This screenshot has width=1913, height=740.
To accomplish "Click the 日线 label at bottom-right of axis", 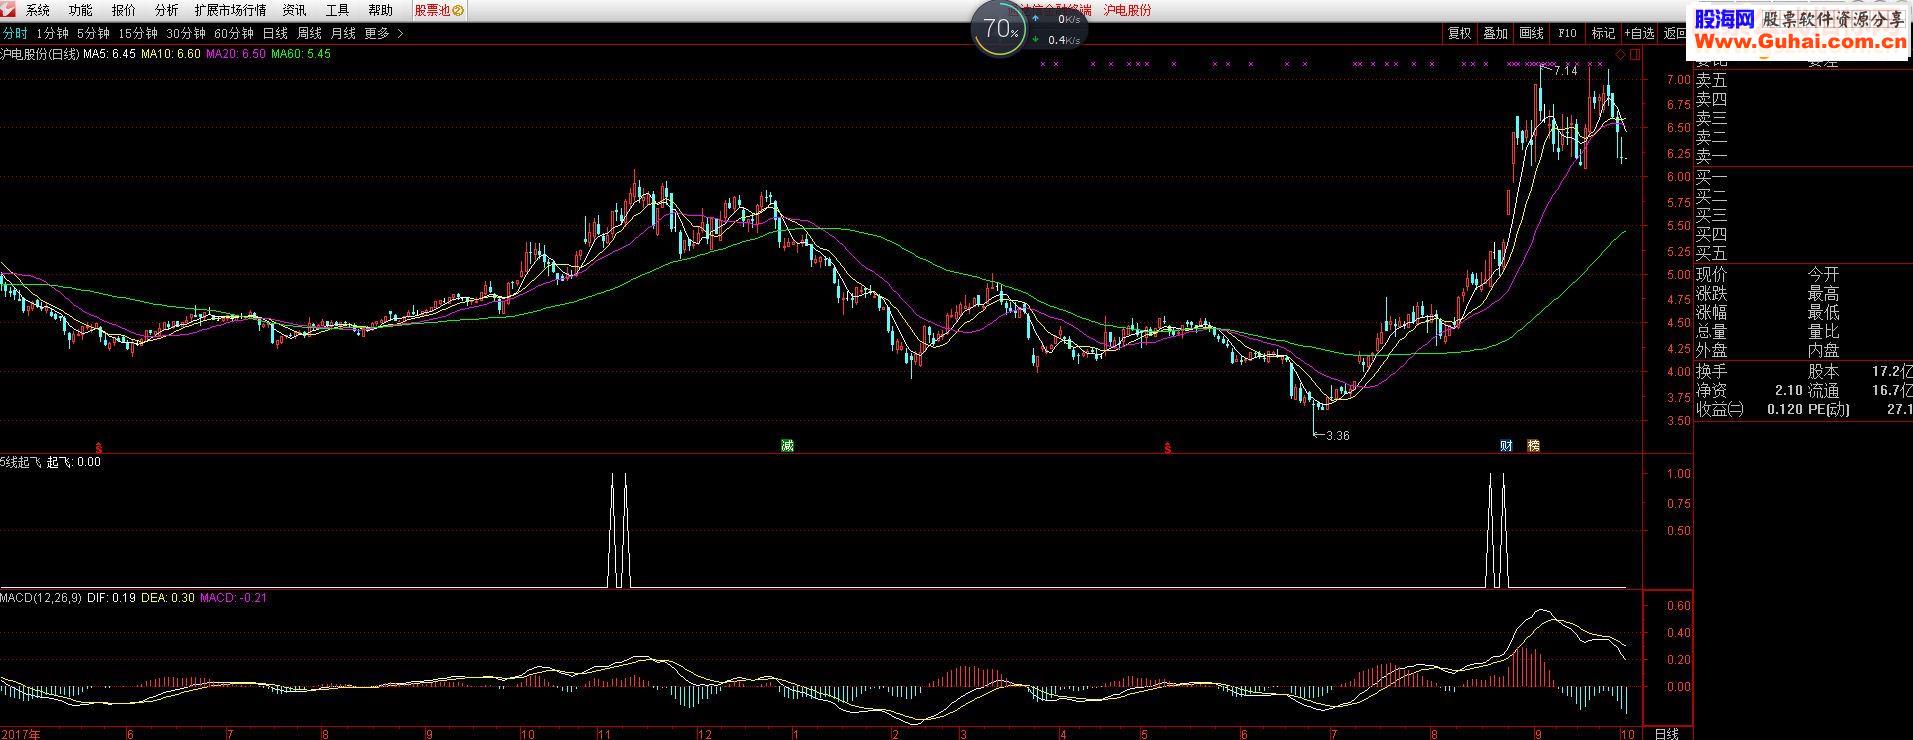I will click(x=1667, y=733).
